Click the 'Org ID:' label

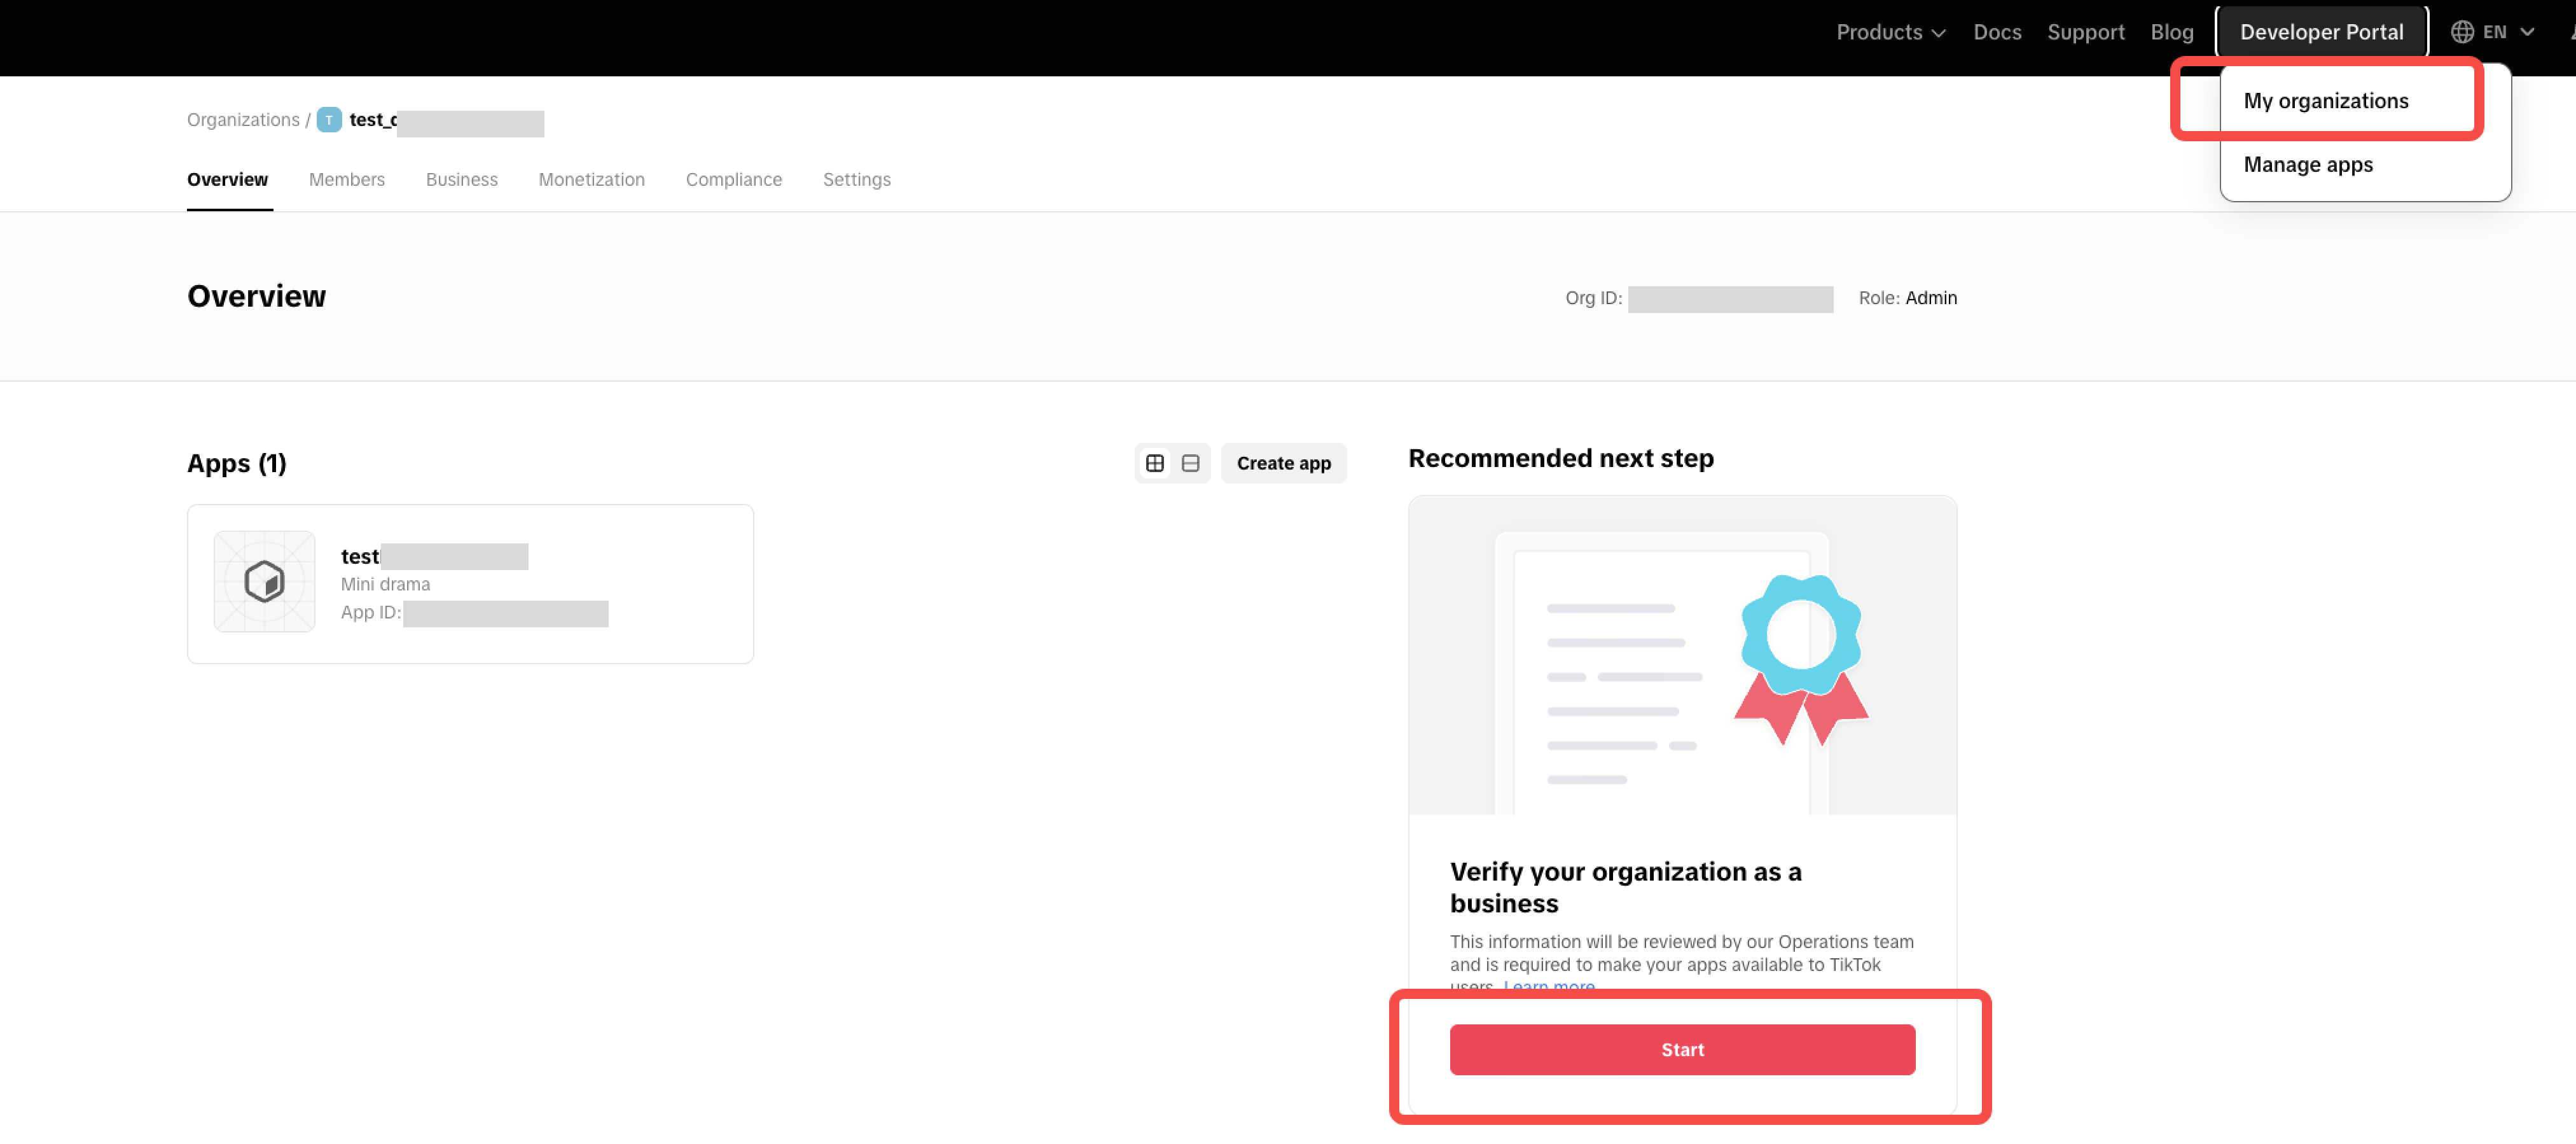tap(1593, 298)
